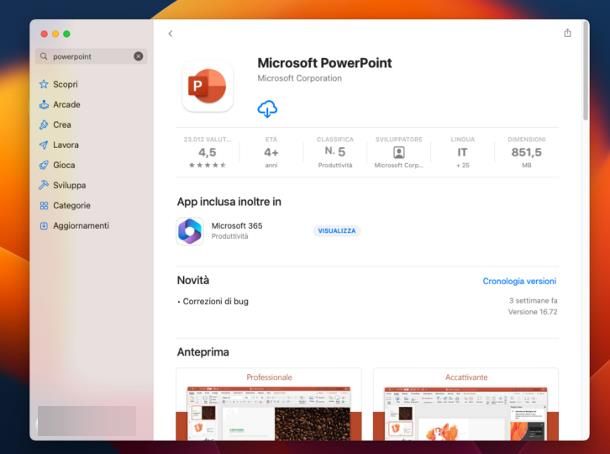Click the Lavora paper plane icon
The width and height of the screenshot is (610, 454).
click(44, 145)
